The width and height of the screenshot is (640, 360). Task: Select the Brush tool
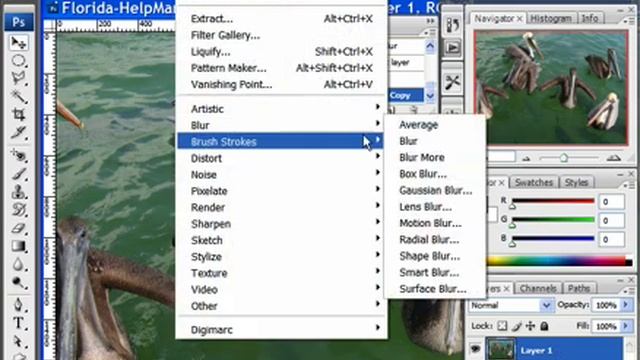coord(18,174)
